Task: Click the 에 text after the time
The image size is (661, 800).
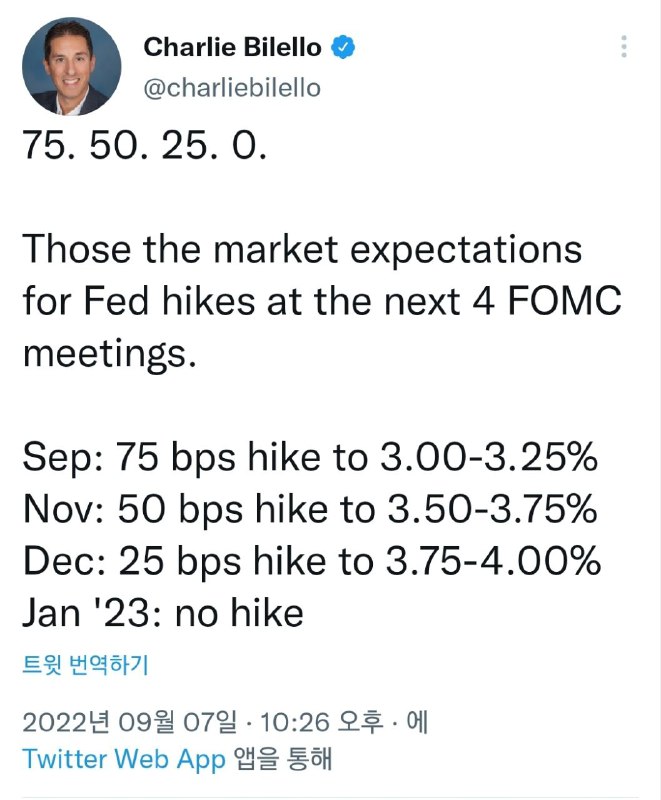Action: [x=417, y=722]
